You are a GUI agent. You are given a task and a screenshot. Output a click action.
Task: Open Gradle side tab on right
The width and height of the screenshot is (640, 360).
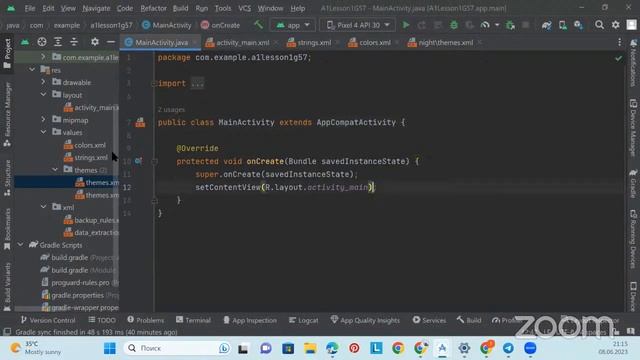pyautogui.click(x=633, y=183)
